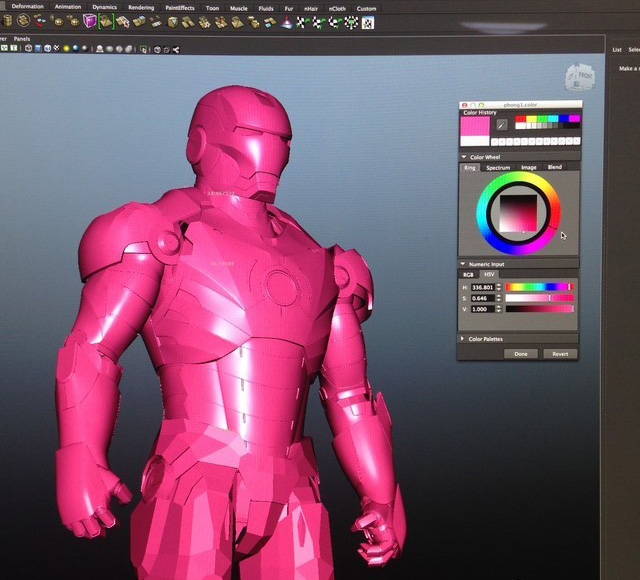Switch numeric input to RGB mode
The height and width of the screenshot is (580, 640).
tap(468, 273)
